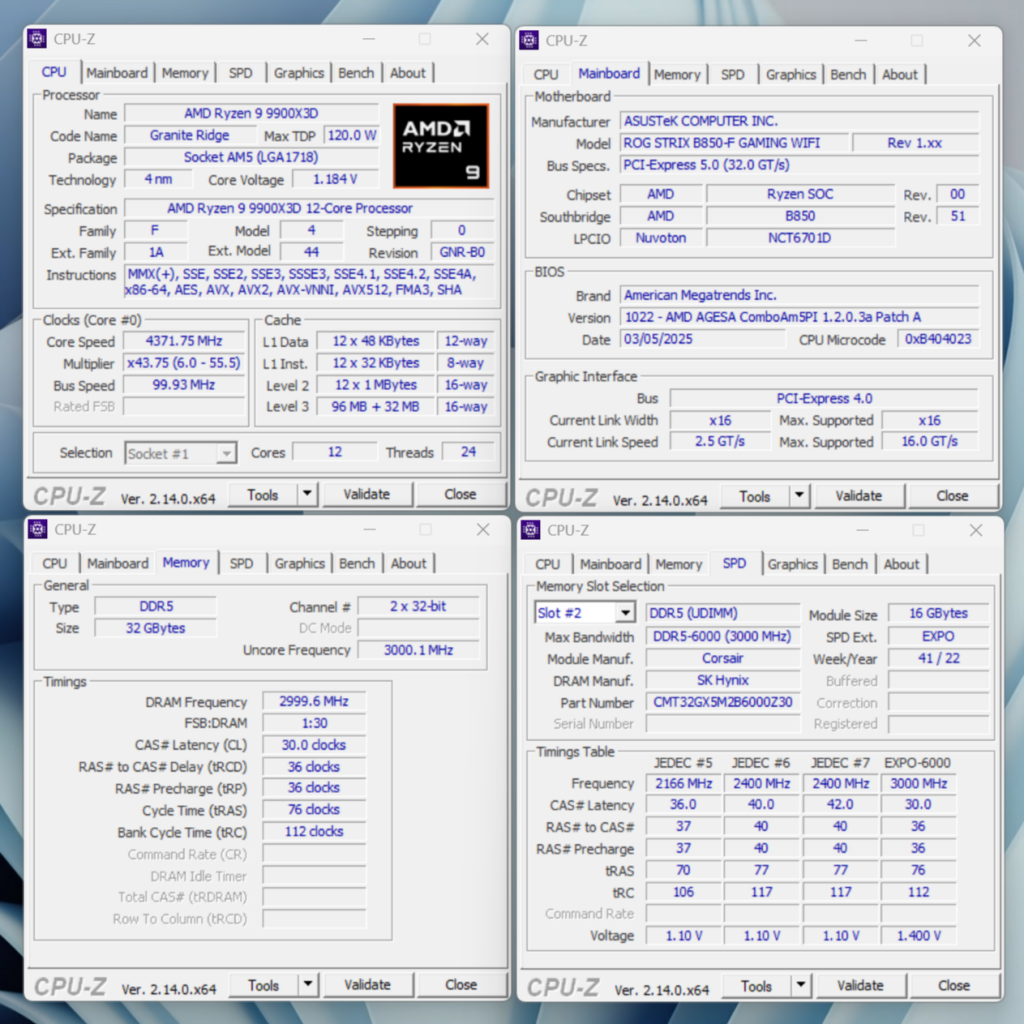The width and height of the screenshot is (1024, 1024).
Task: Click the part number field CMT32GX5M2B6000Z30
Action: [723, 702]
